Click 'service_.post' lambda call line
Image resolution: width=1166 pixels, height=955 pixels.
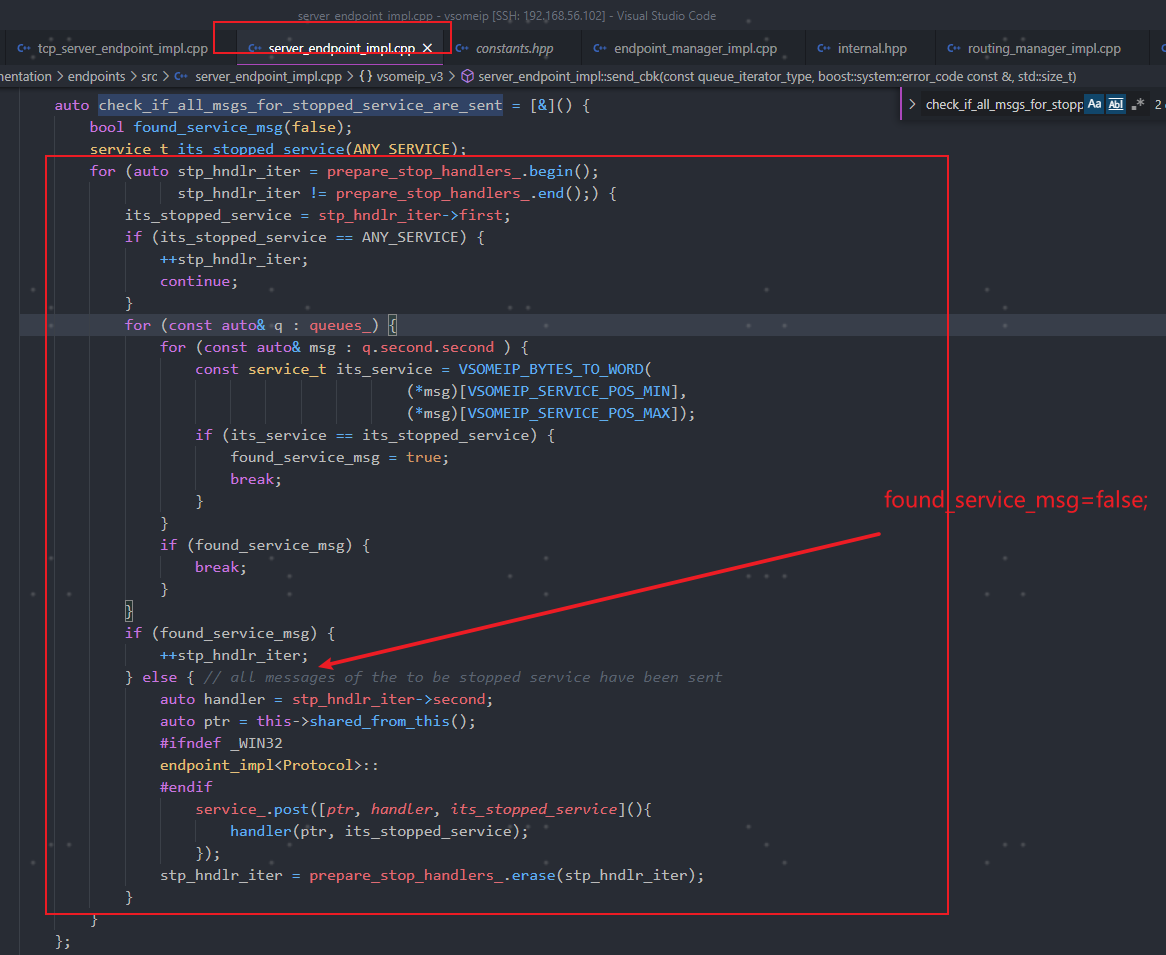(x=423, y=809)
